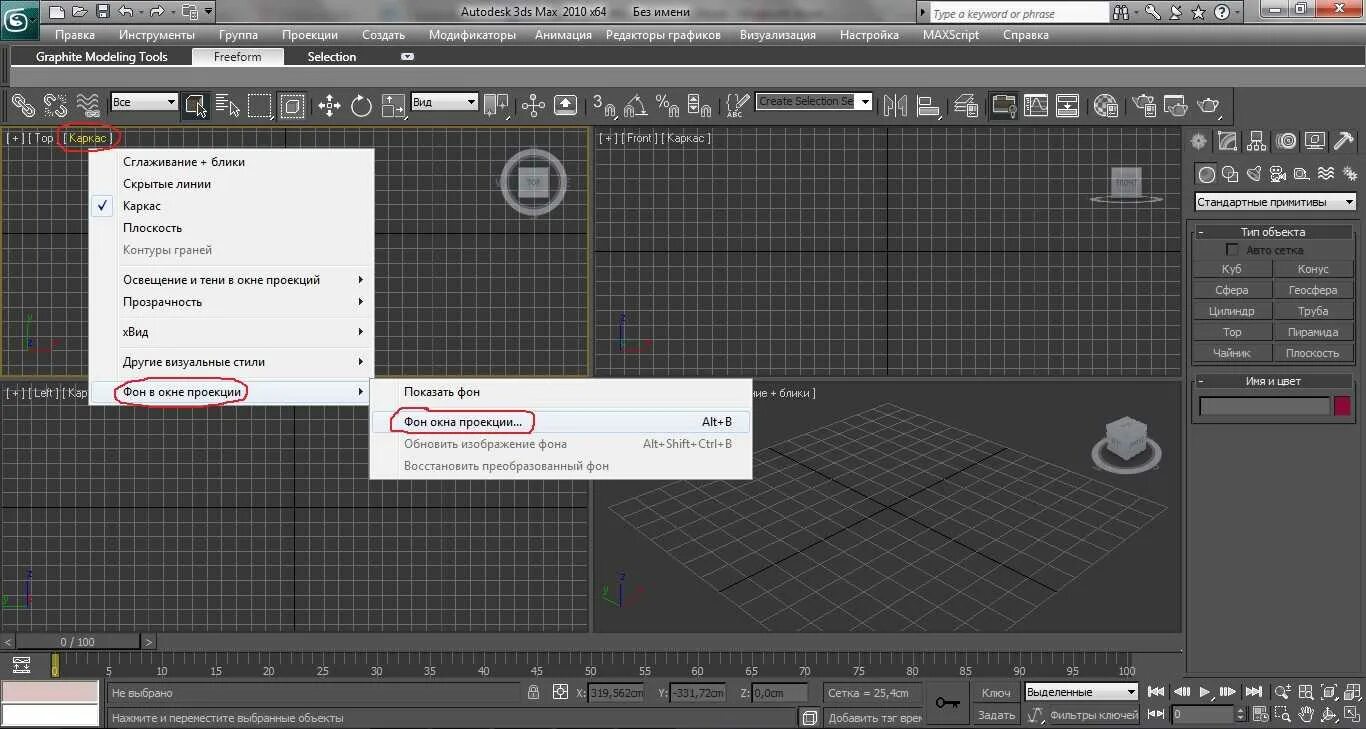Toggle Key Mode button next to frame field
The image size is (1366, 729).
[1157, 714]
